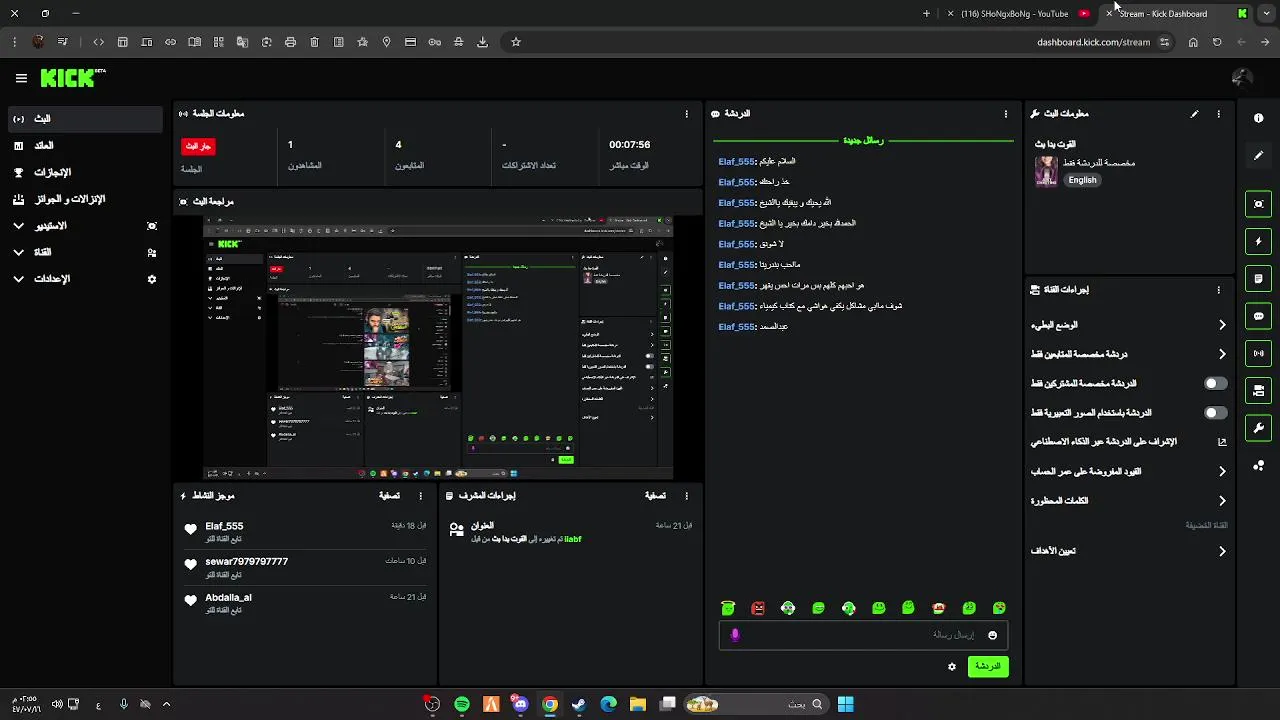Select Revenue (العائد) in sidebar

pyautogui.click(x=84, y=146)
